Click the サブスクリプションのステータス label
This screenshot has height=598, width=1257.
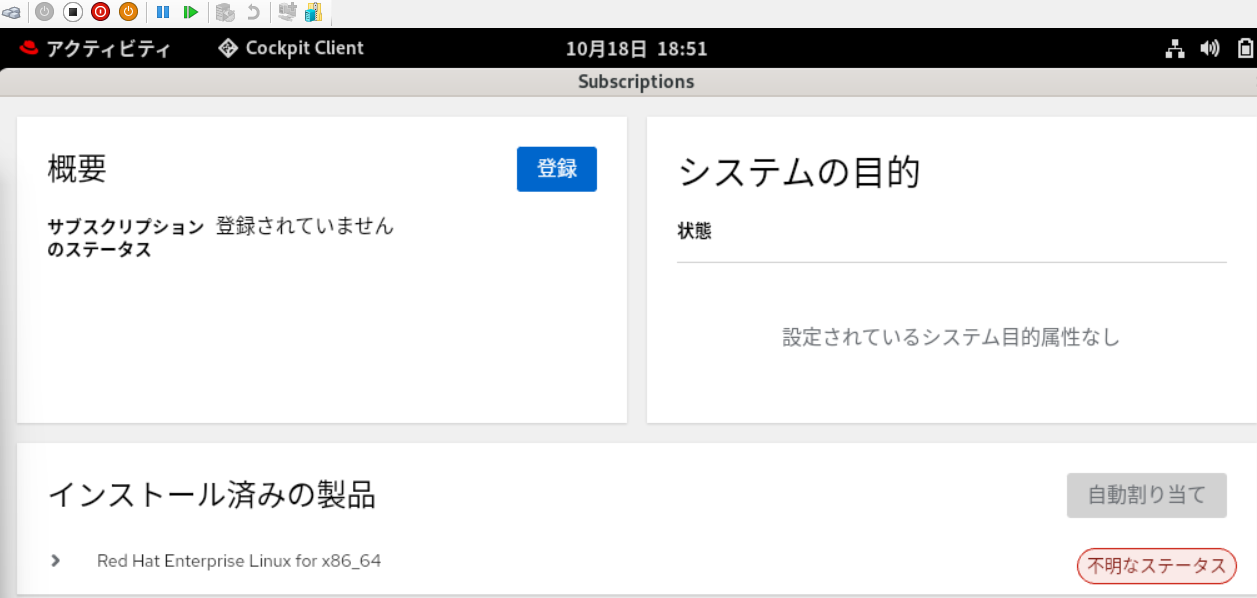click(x=126, y=238)
